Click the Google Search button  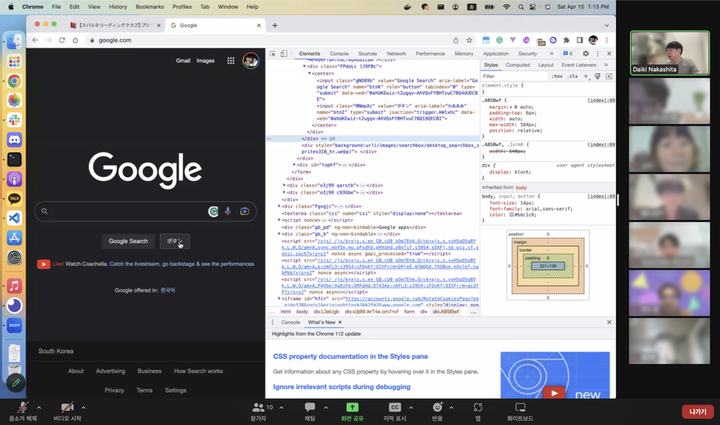coord(128,241)
